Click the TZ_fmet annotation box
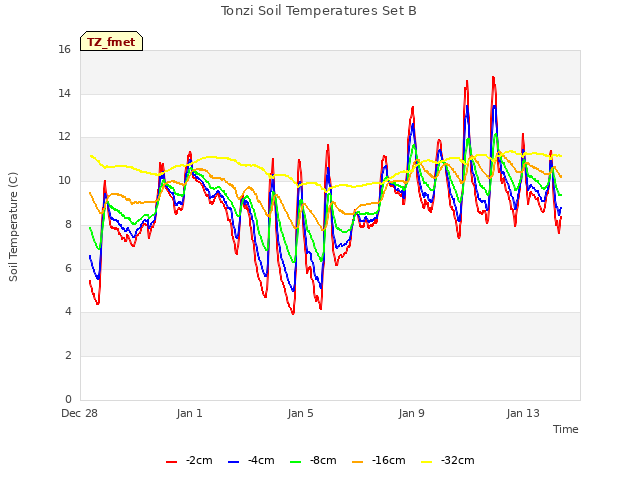Image resolution: width=640 pixels, height=480 pixels. [111, 41]
